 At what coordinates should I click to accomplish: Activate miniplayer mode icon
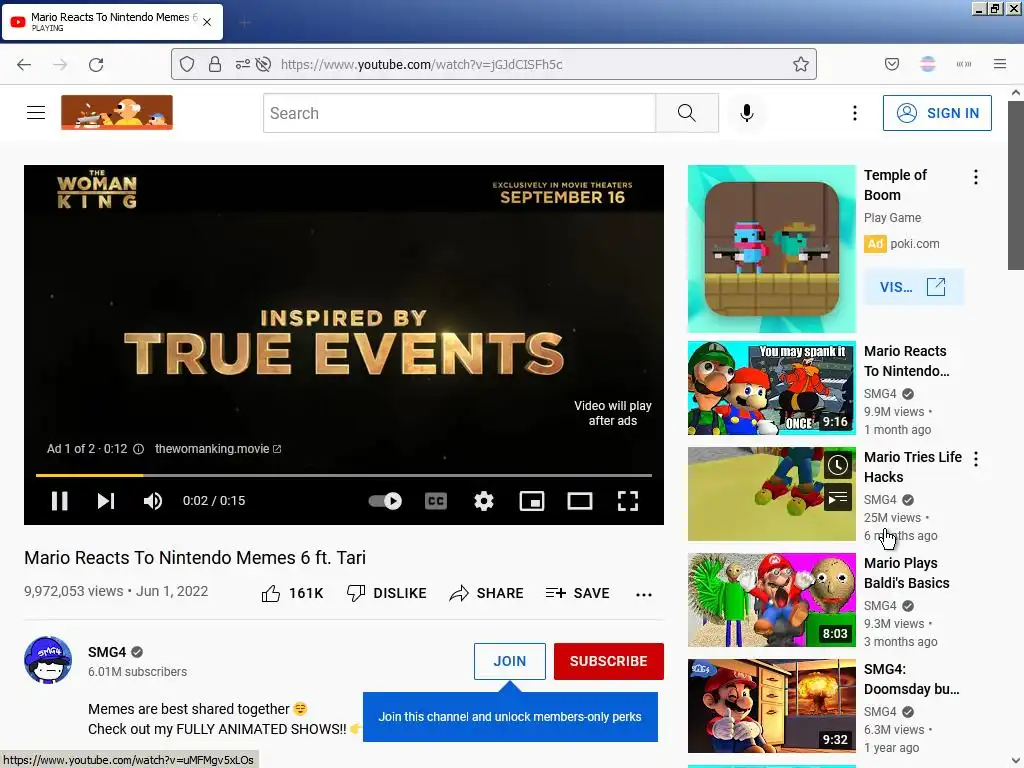click(532, 501)
